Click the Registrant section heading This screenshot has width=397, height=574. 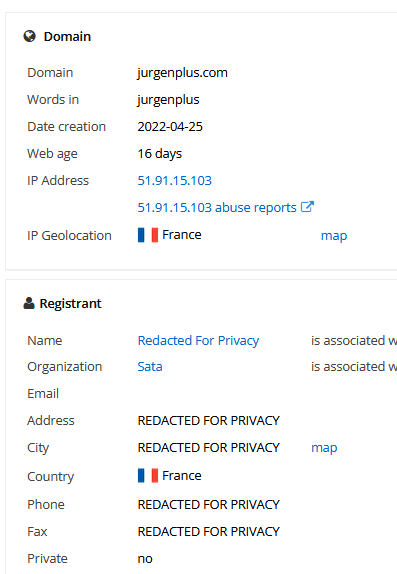coord(70,303)
